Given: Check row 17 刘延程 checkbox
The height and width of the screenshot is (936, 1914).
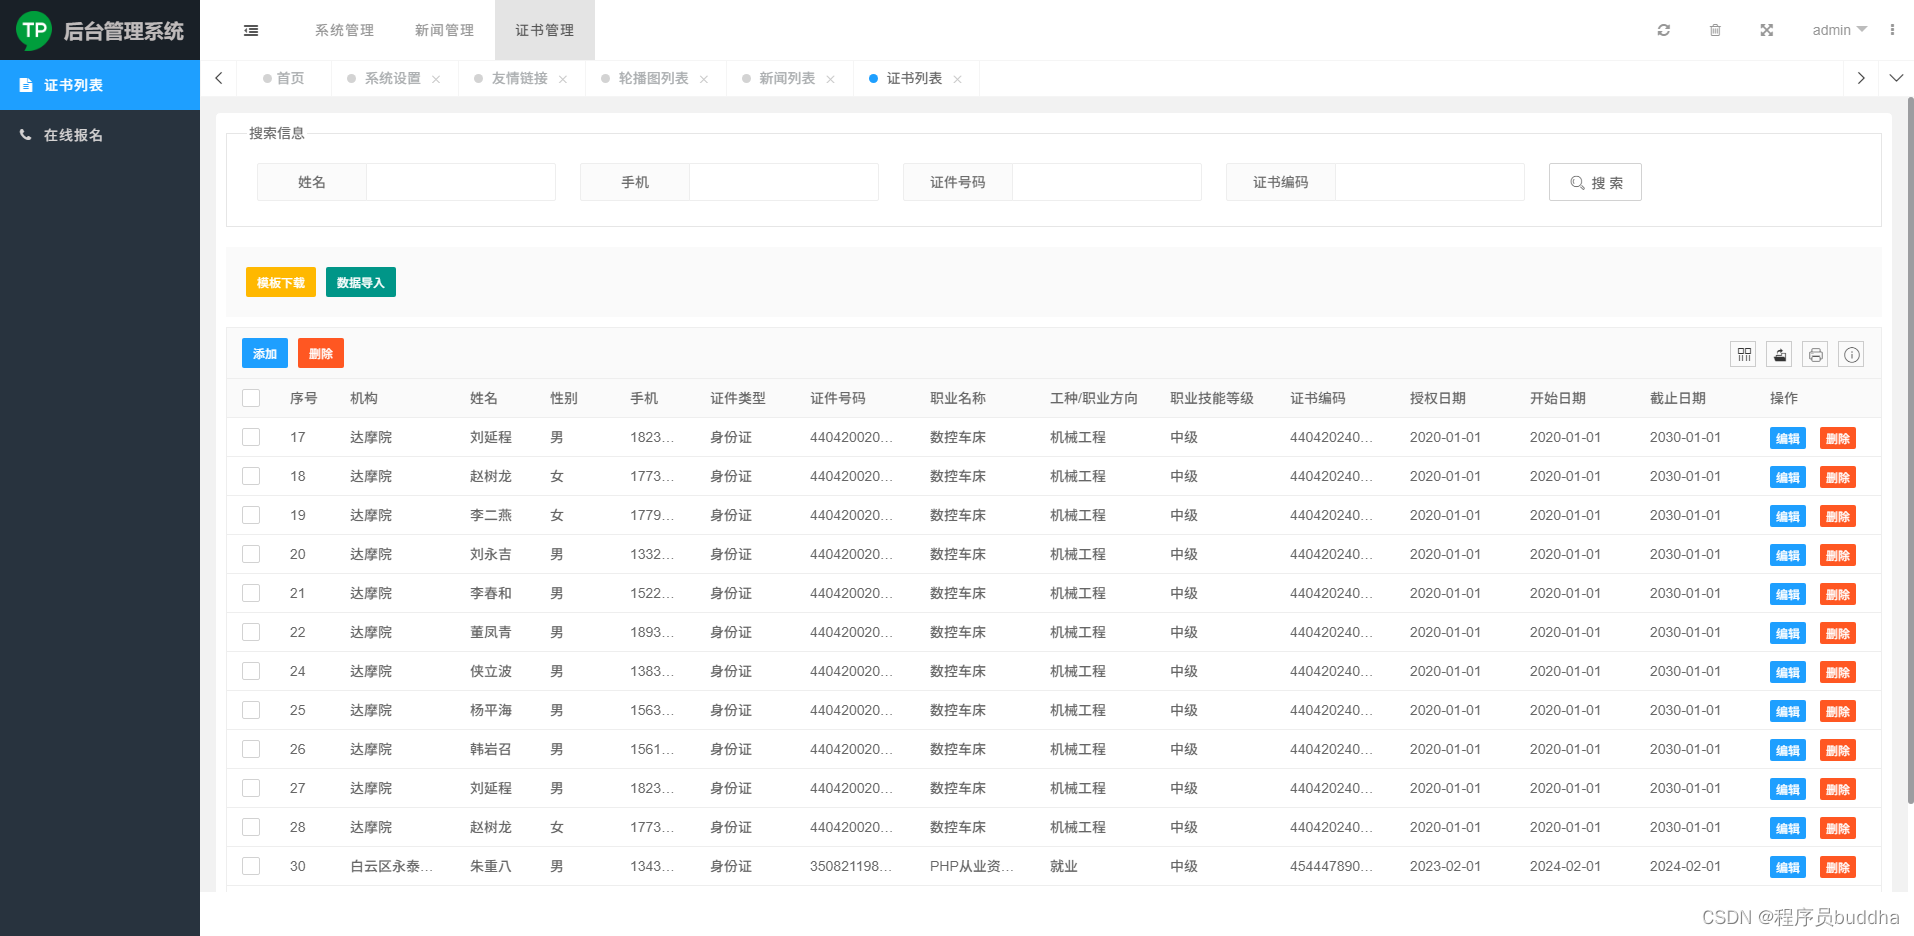Looking at the screenshot, I should pyautogui.click(x=251, y=437).
